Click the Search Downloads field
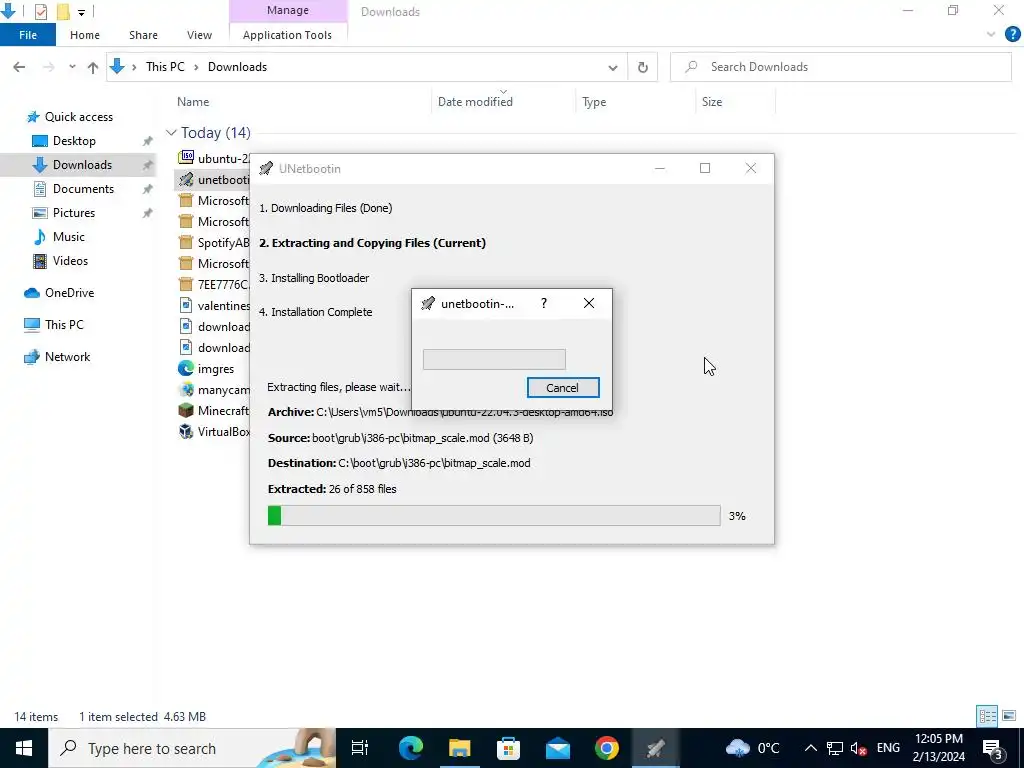This screenshot has height=768, width=1024. 840,67
